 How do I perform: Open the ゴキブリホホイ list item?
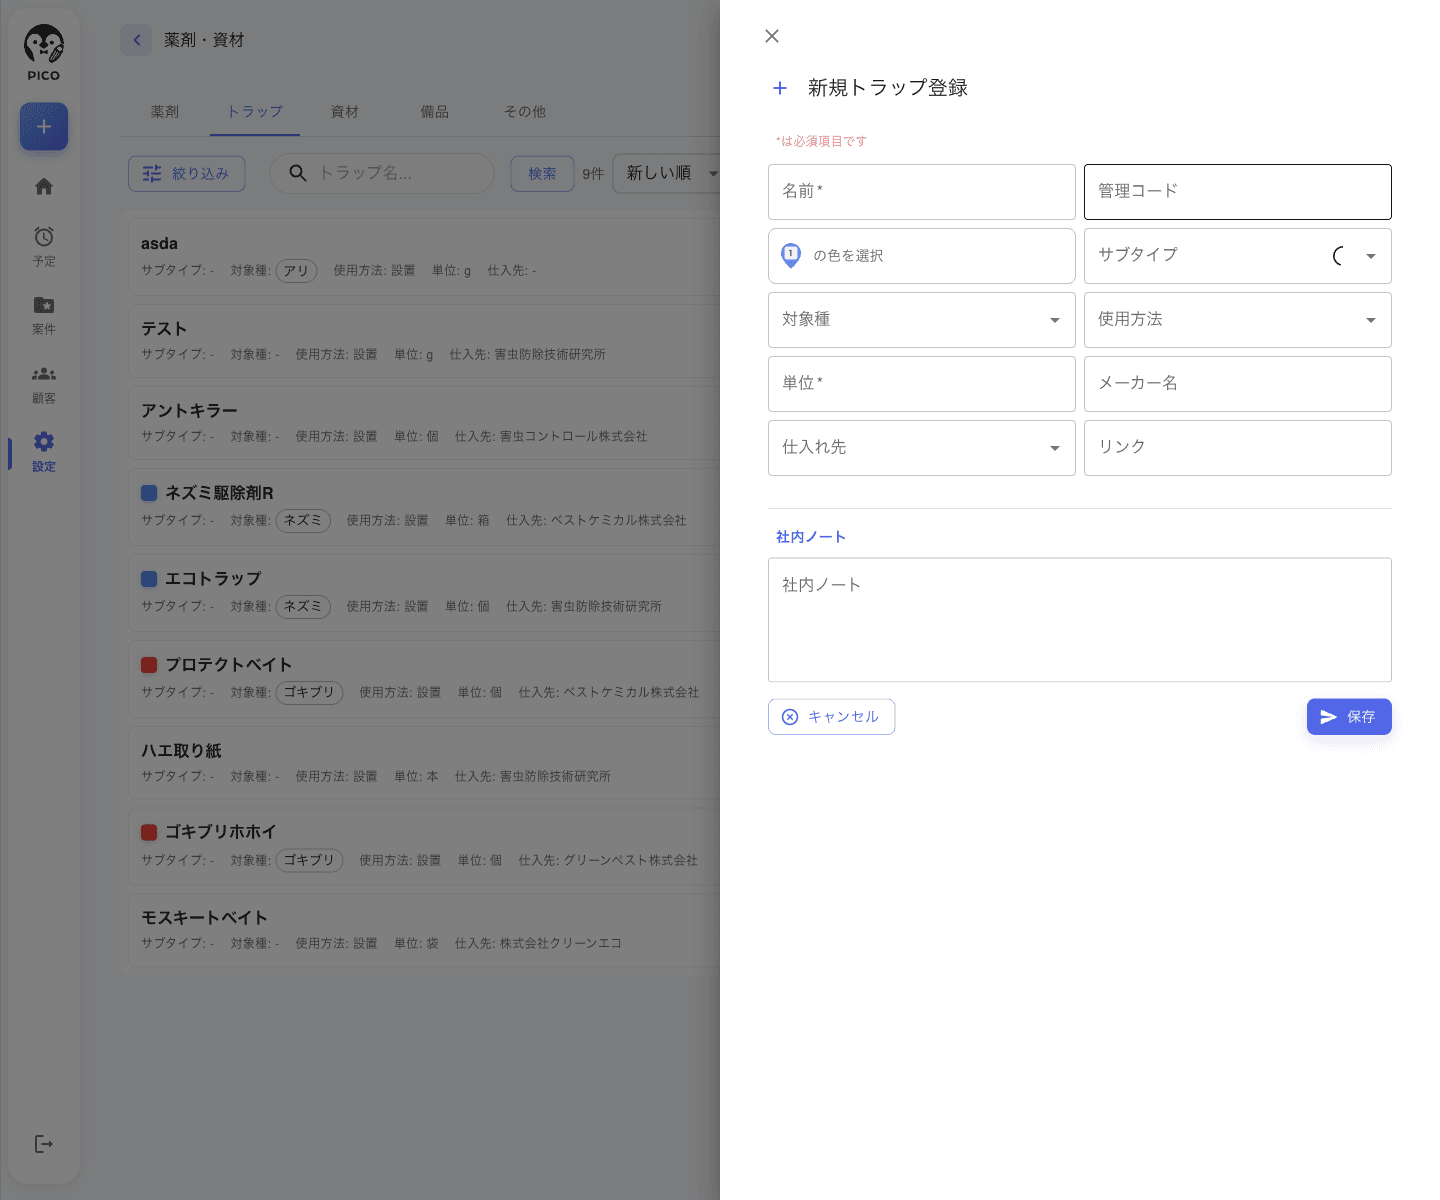click(x=425, y=846)
